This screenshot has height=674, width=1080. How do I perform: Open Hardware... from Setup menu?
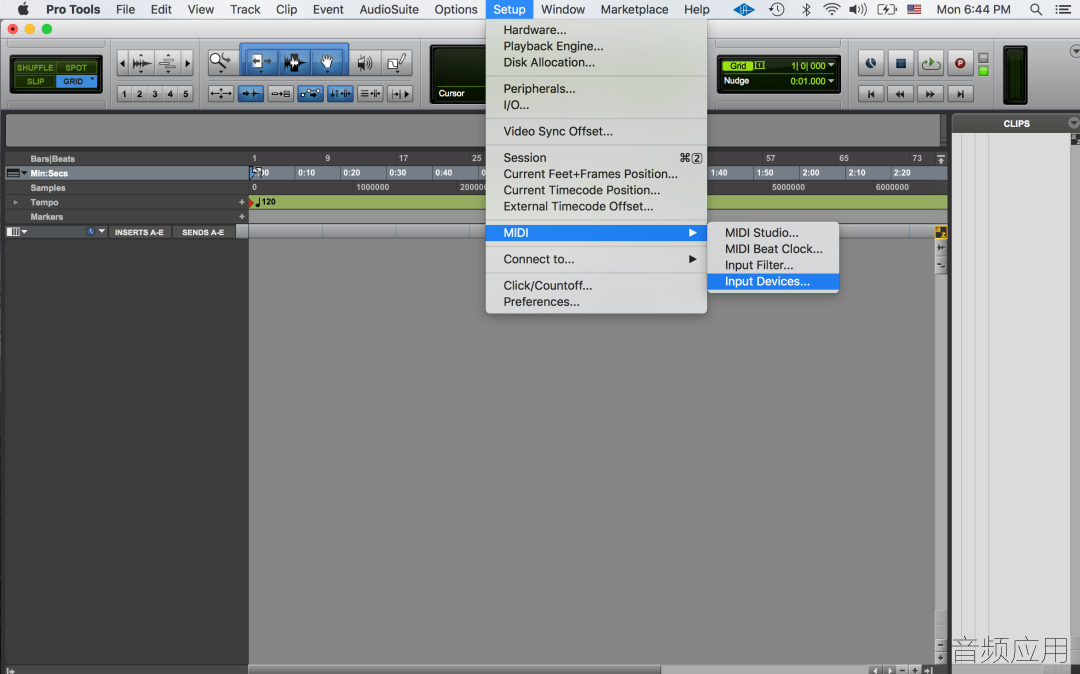[x=596, y=30]
